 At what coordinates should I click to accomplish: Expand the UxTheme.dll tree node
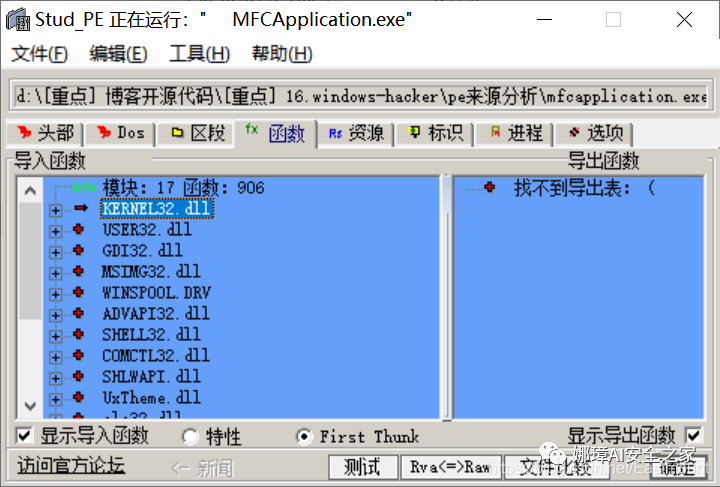coord(56,399)
